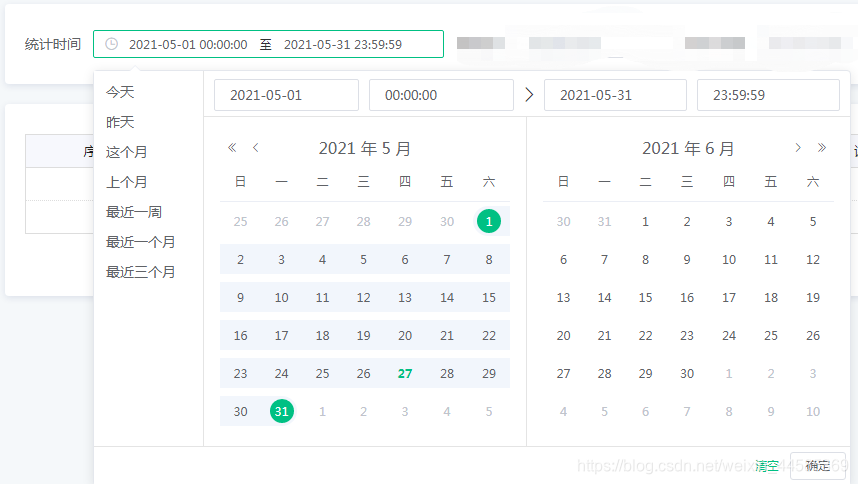
Task: Select June 26 in the June panel
Action: (x=813, y=335)
